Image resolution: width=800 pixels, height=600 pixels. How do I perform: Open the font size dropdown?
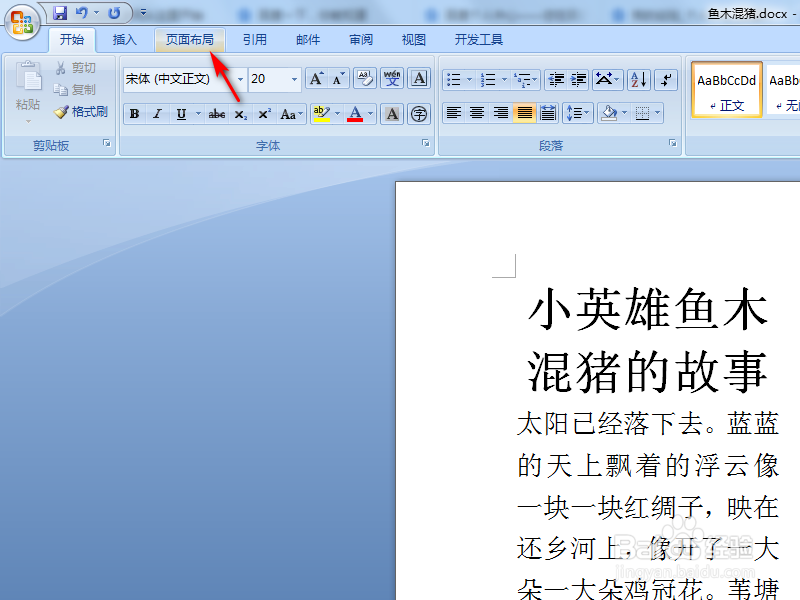(294, 78)
